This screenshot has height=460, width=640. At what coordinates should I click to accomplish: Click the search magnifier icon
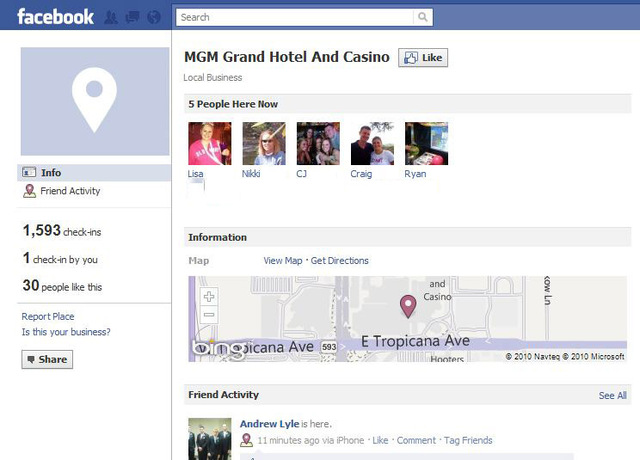[423, 17]
